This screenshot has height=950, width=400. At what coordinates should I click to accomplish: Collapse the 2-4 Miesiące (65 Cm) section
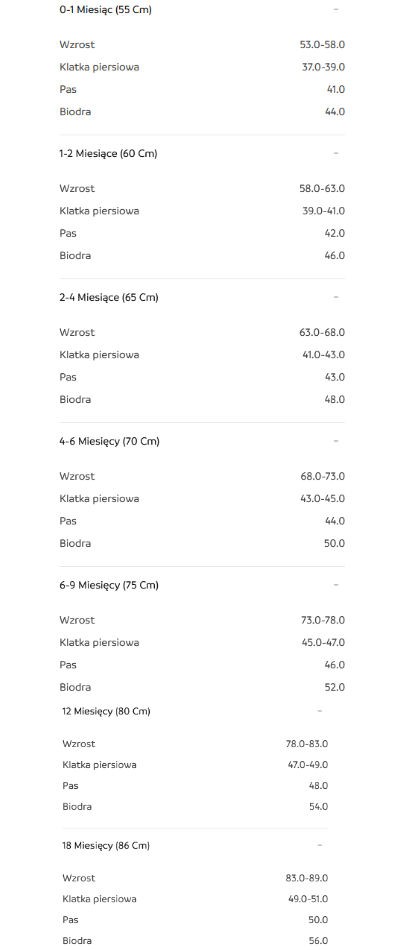[336, 297]
